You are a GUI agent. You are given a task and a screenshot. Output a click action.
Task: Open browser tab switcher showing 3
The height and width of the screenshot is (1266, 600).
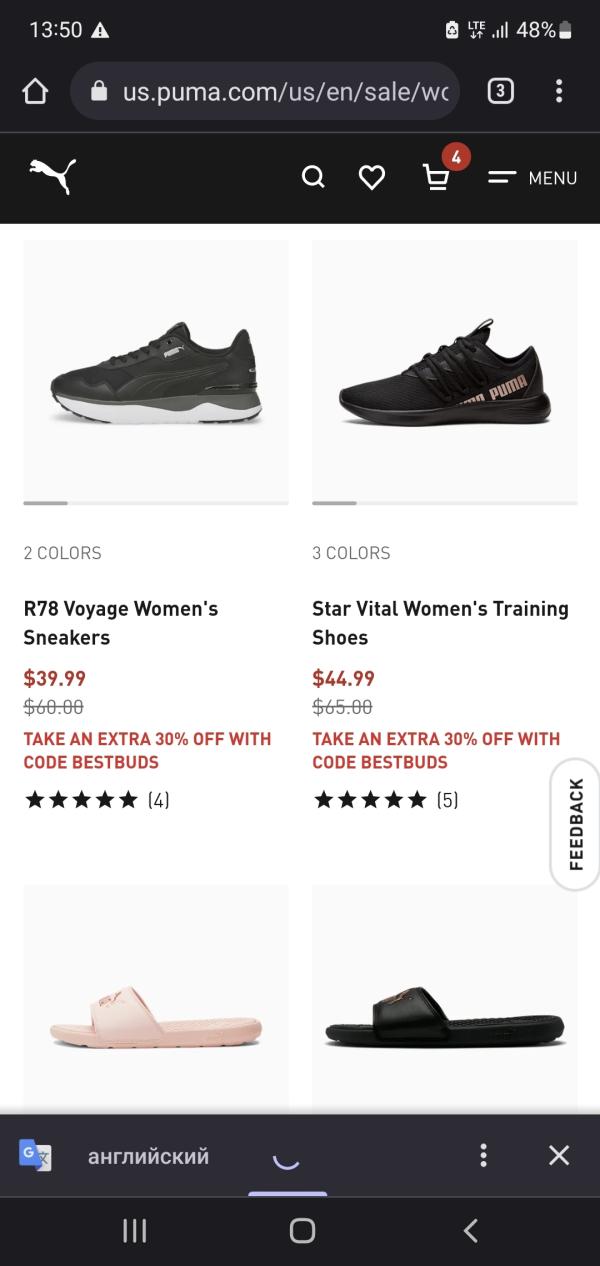[x=500, y=92]
